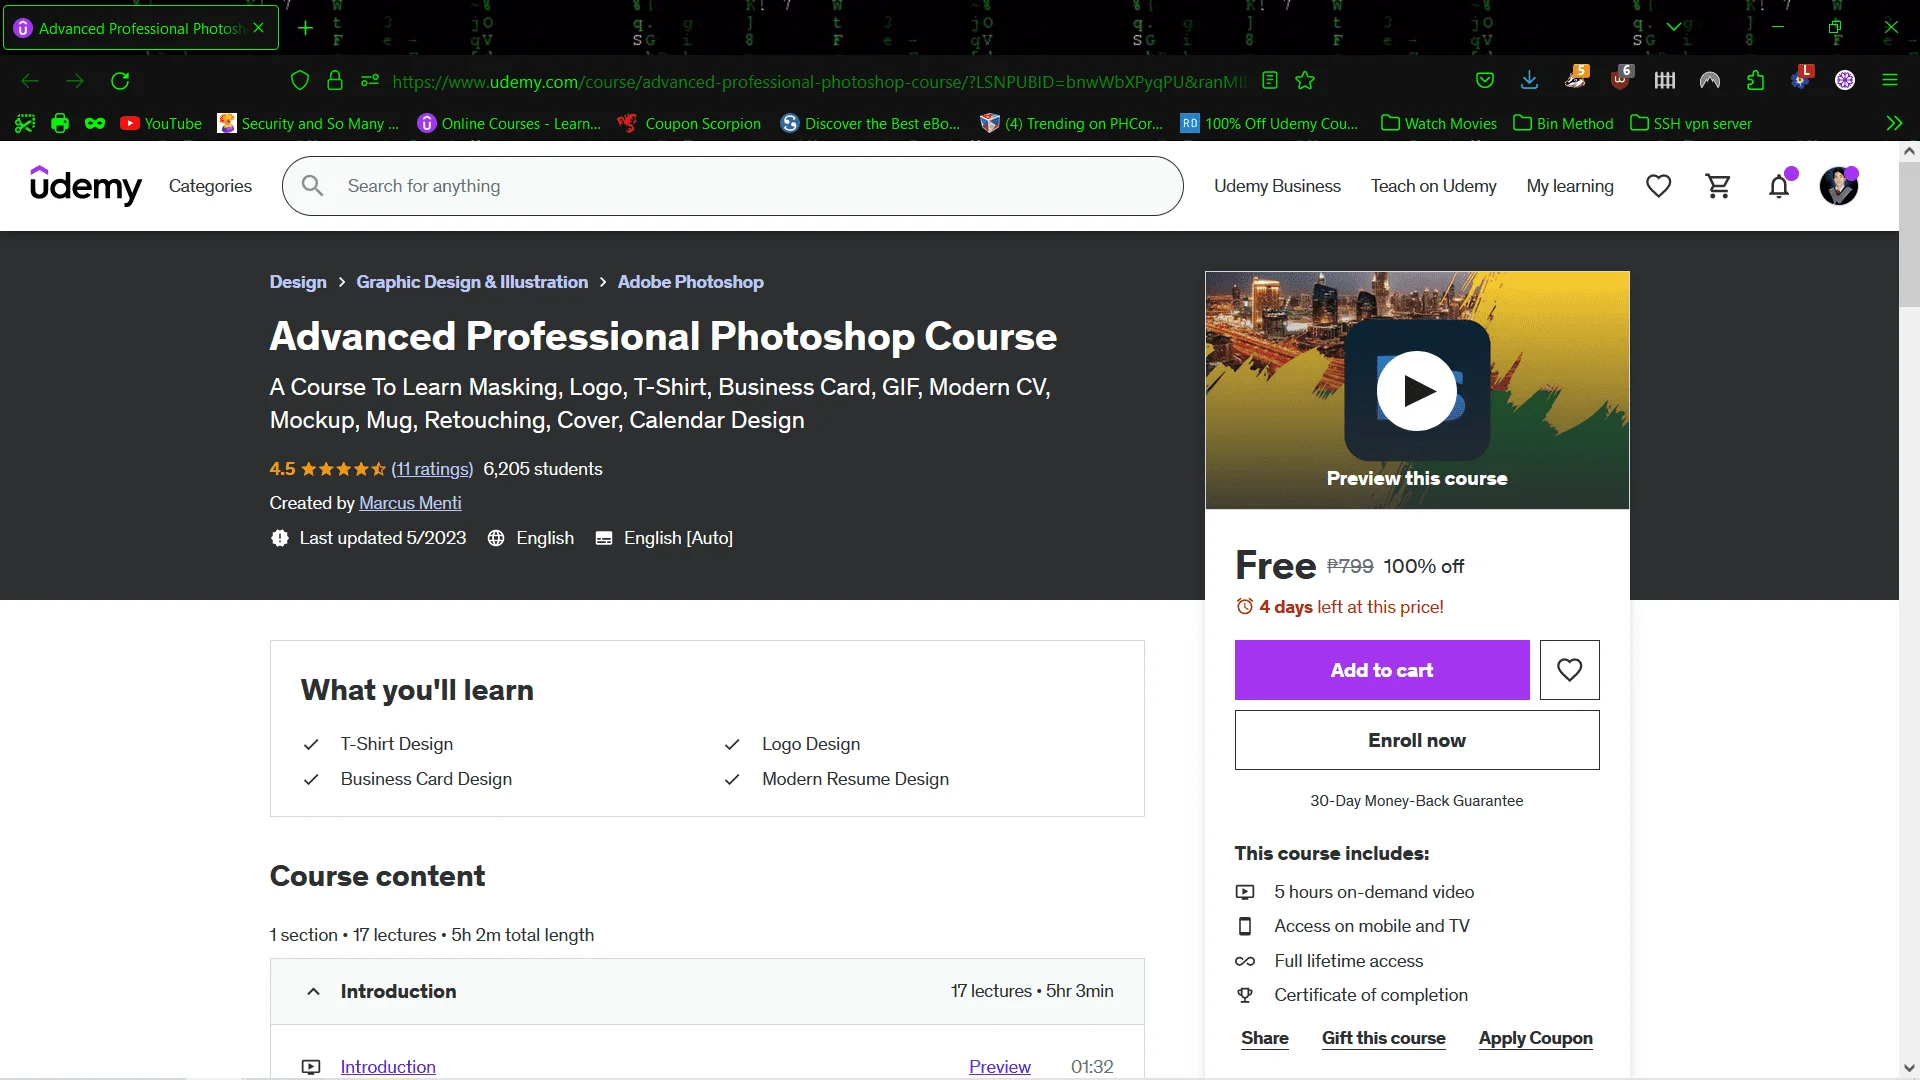The image size is (1920, 1080).
Task: Add course to wishlist with heart button
Action: [1570, 670]
